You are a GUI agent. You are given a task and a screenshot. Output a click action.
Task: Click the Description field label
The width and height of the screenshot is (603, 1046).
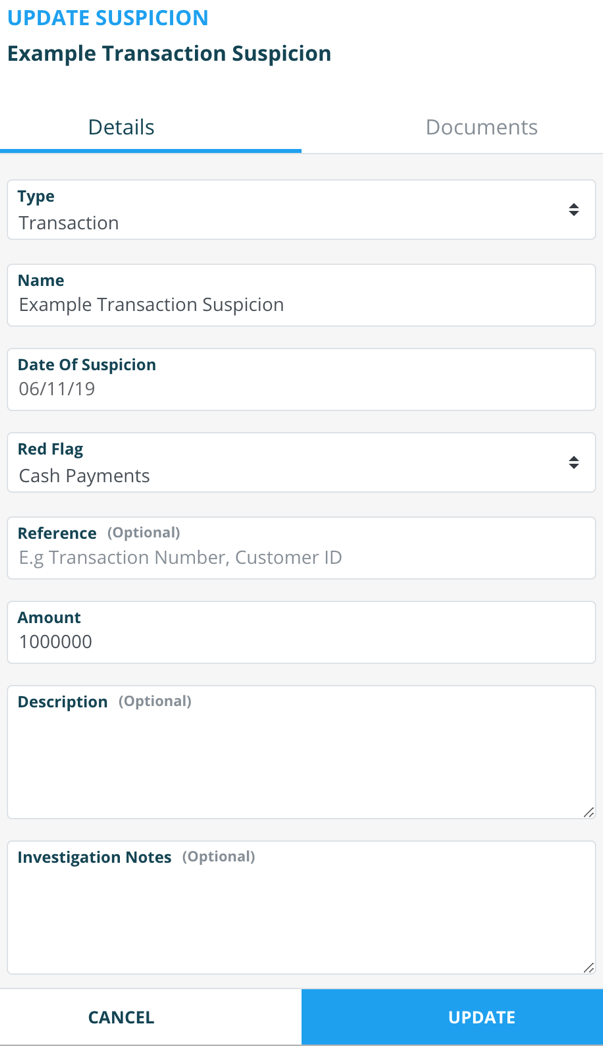pos(63,702)
